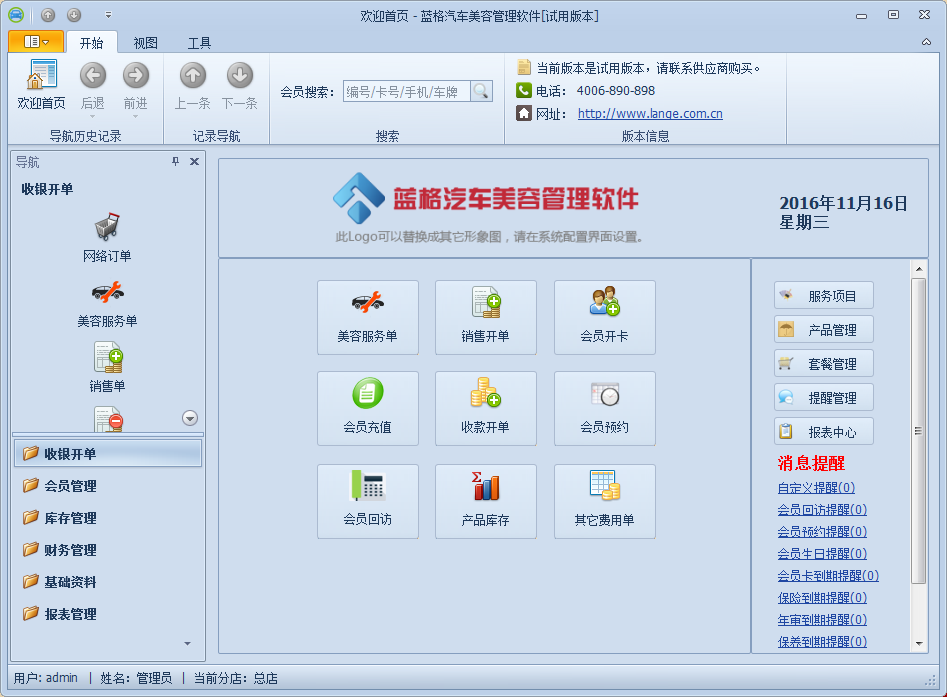The image size is (947, 697).
Task: Click the 会员搜索 input field
Action: (406, 91)
